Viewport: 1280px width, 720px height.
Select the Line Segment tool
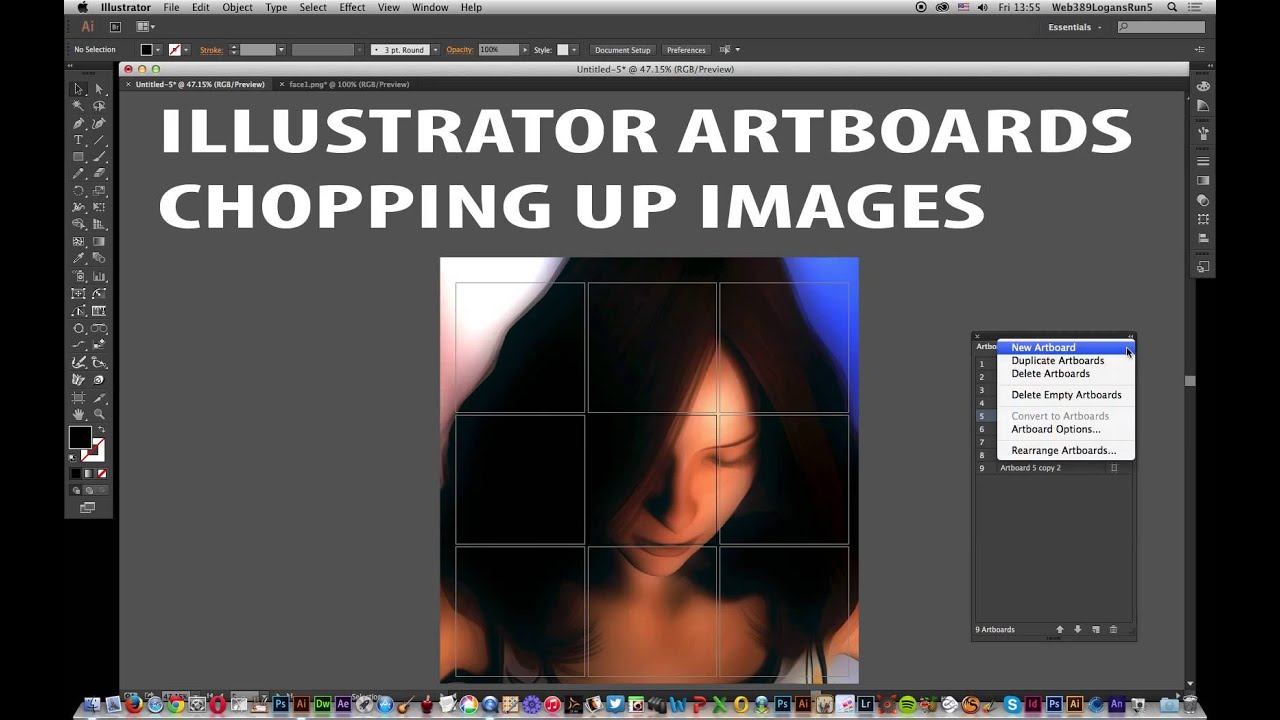coord(99,140)
